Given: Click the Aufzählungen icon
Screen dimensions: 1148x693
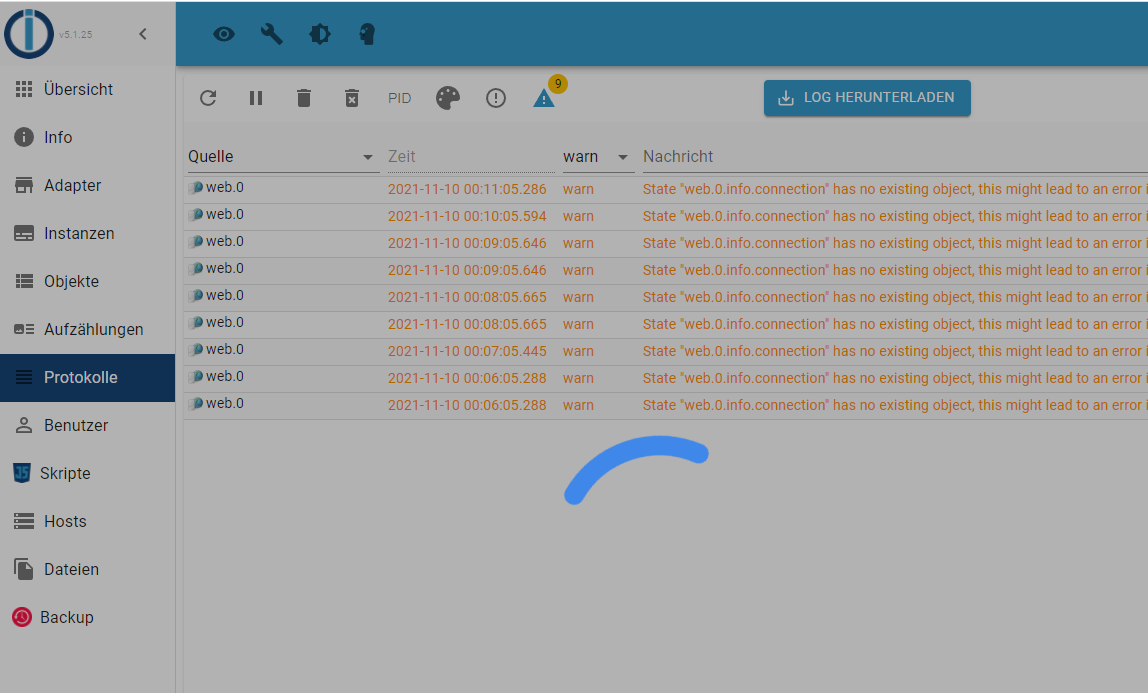Looking at the screenshot, I should 24,329.
